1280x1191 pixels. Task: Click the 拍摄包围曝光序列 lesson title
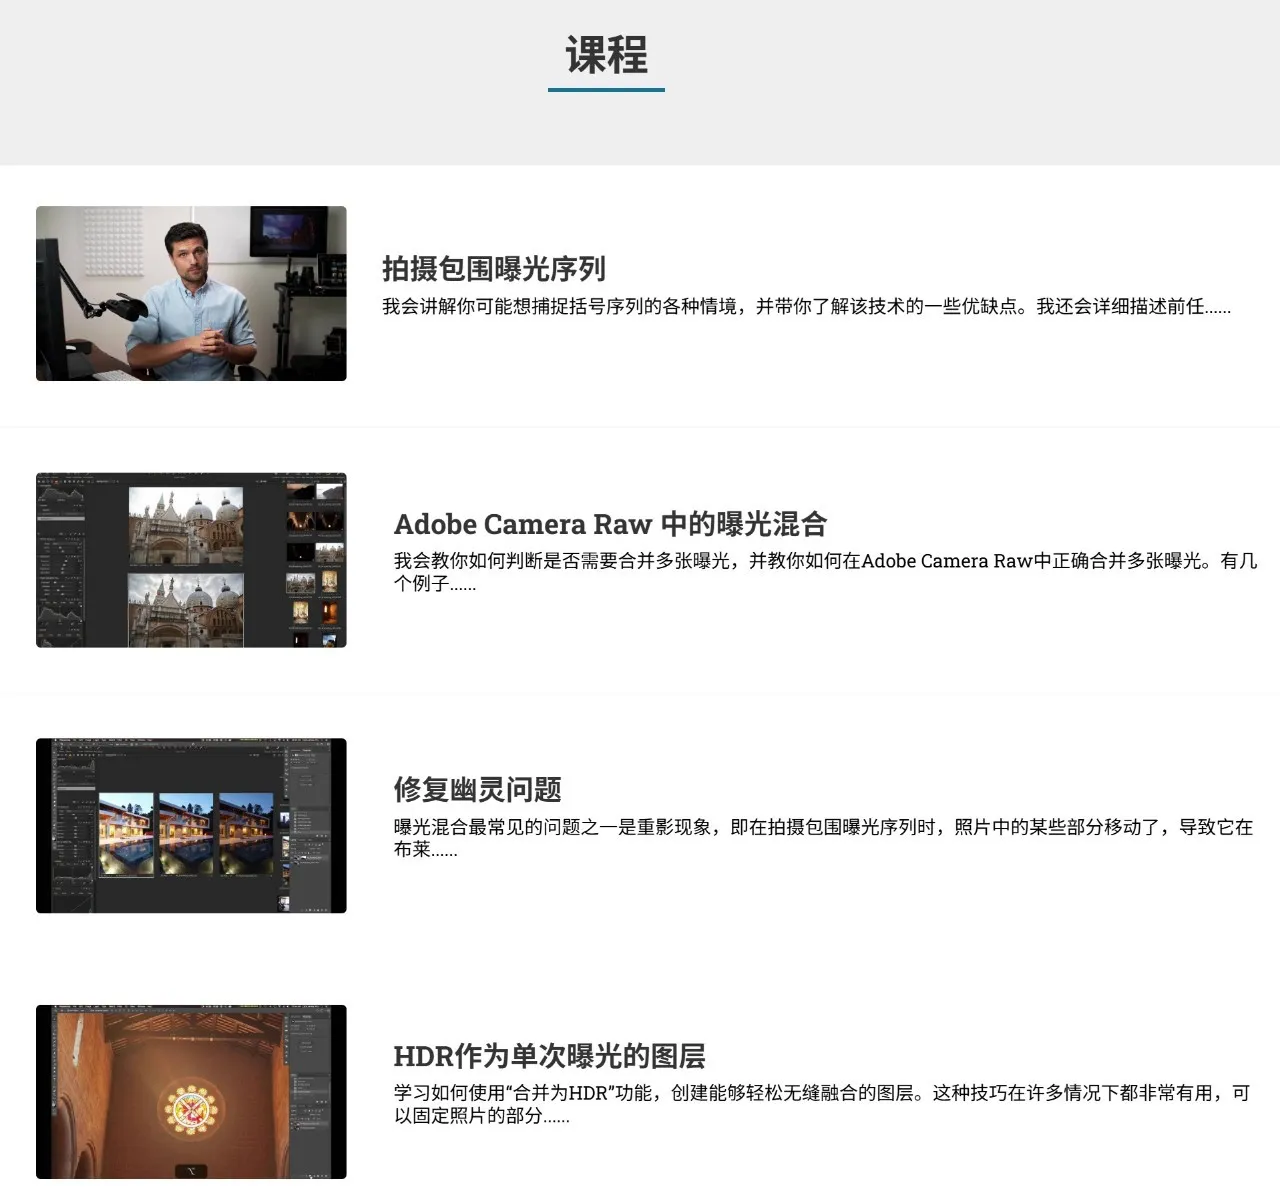pyautogui.click(x=494, y=269)
